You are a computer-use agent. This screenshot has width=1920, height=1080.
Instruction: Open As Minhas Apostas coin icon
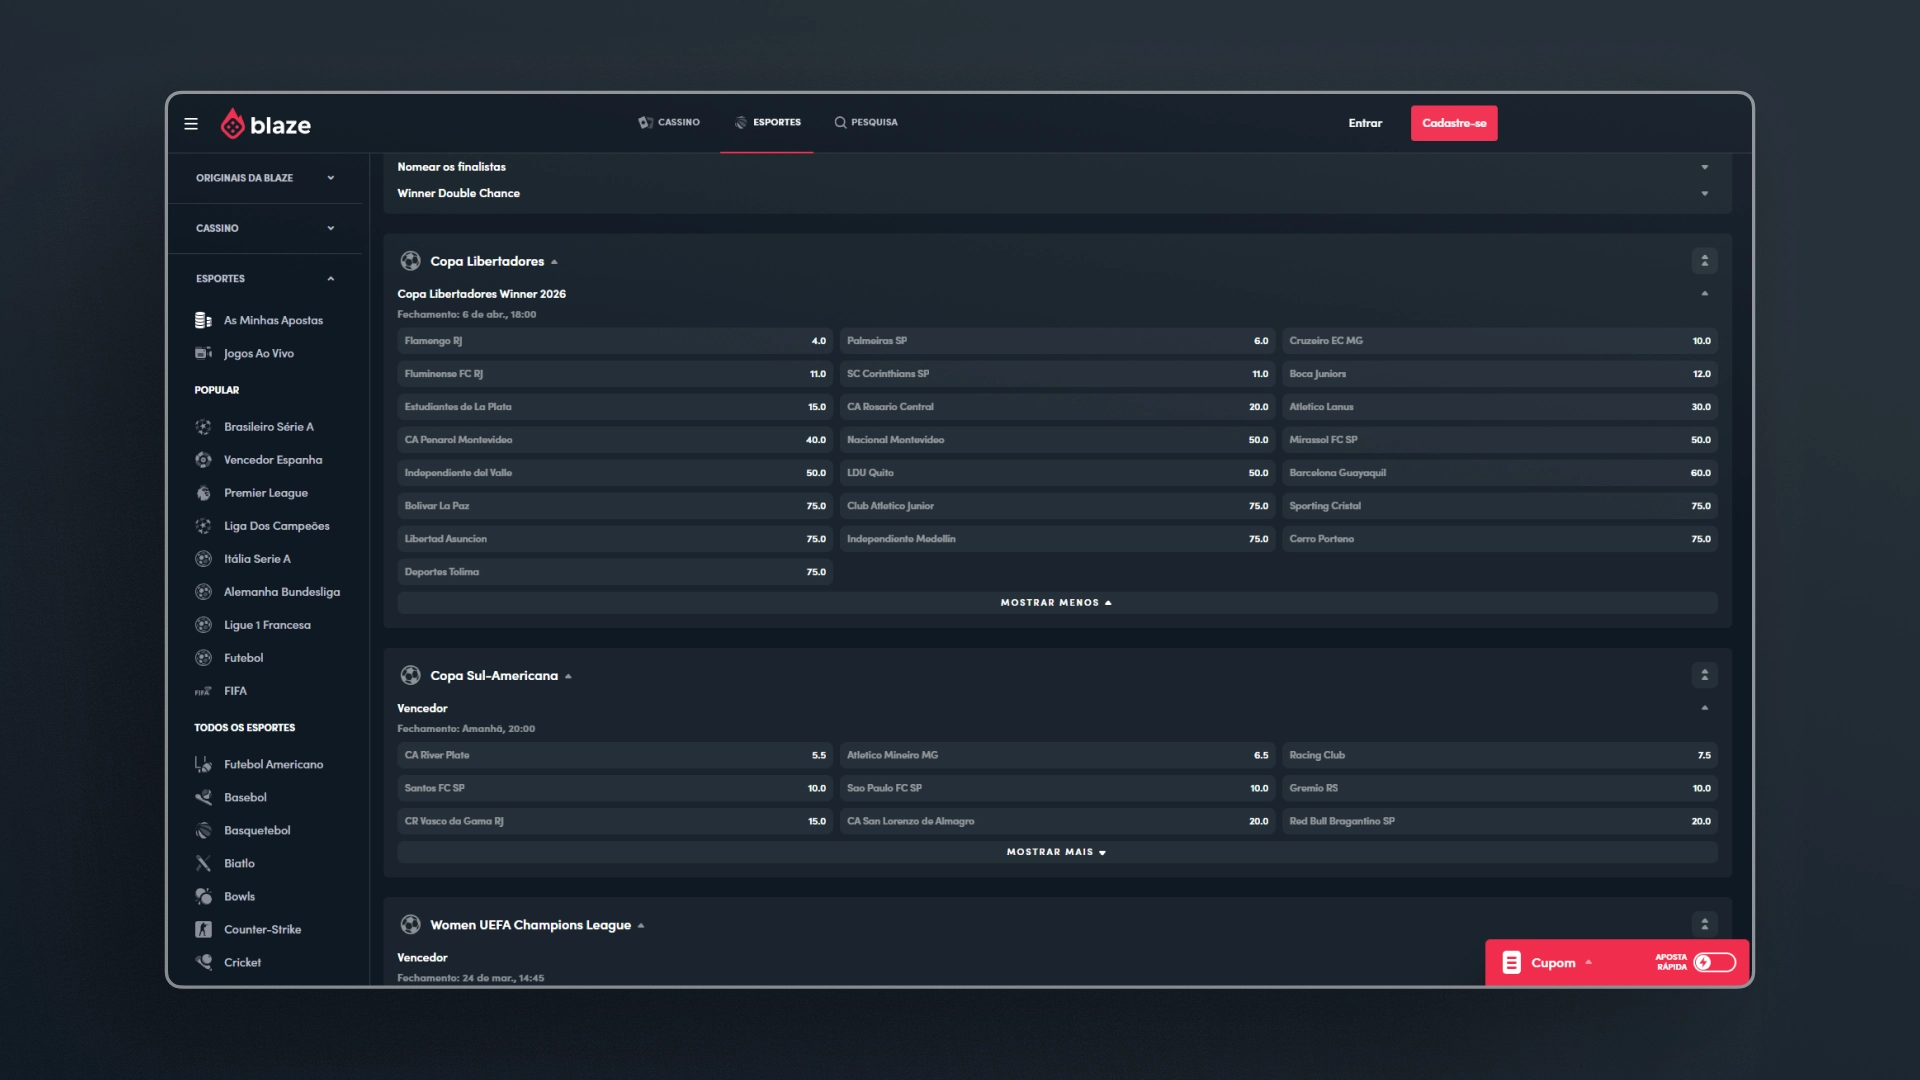pos(203,320)
